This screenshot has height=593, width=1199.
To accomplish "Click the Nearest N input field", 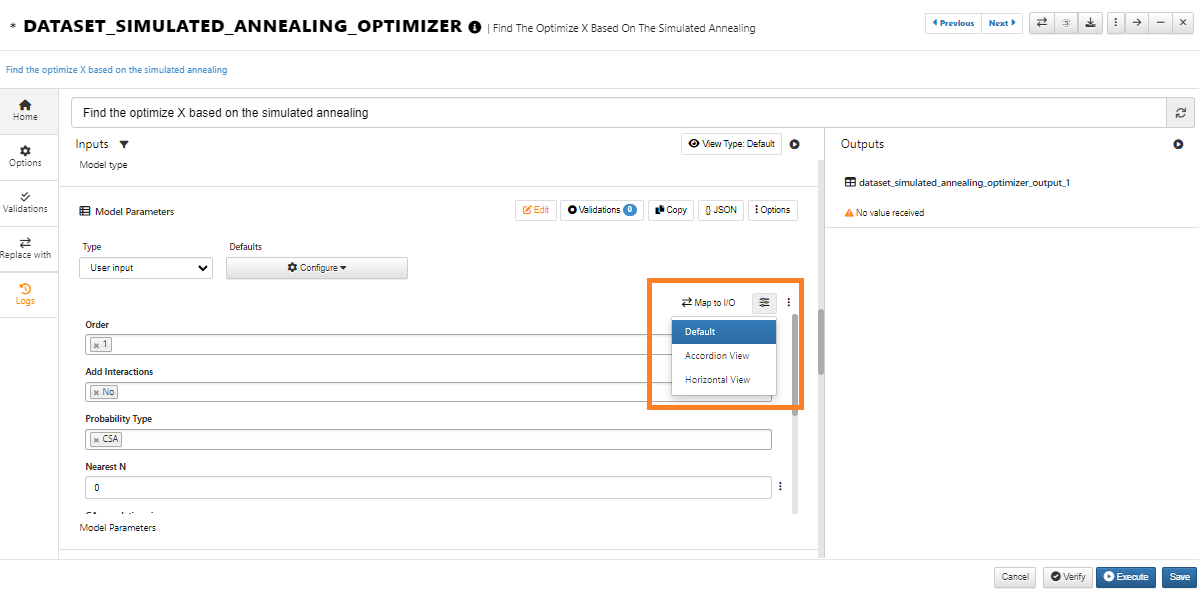I will (428, 487).
